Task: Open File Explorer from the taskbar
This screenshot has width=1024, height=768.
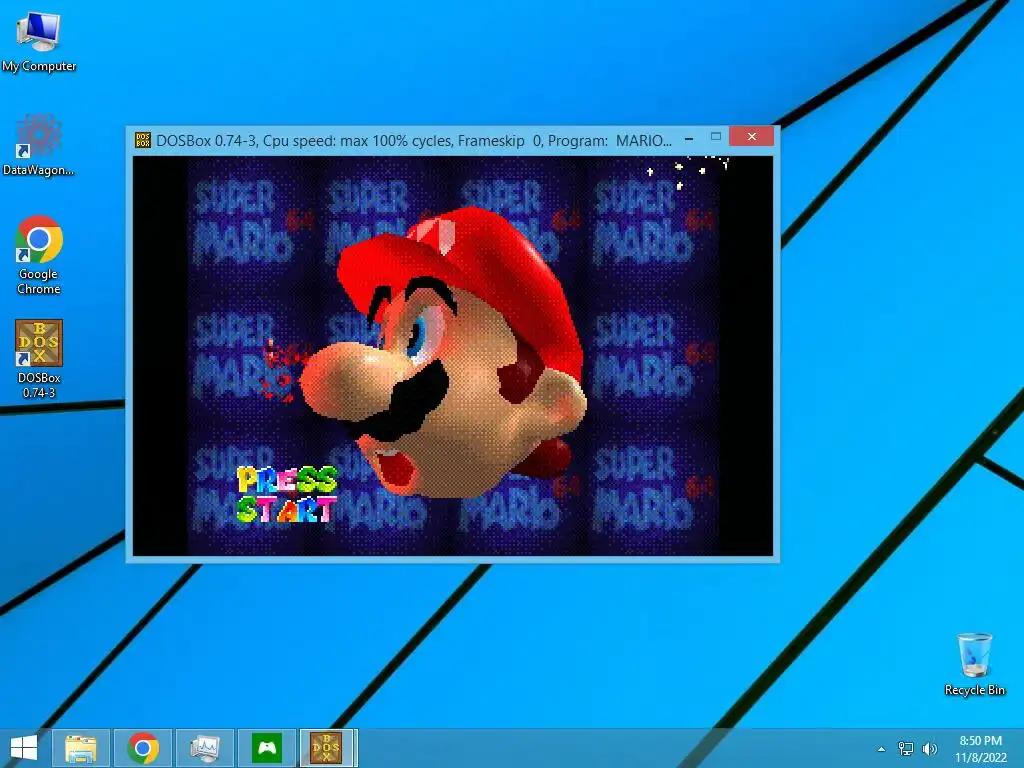Action: pyautogui.click(x=81, y=748)
